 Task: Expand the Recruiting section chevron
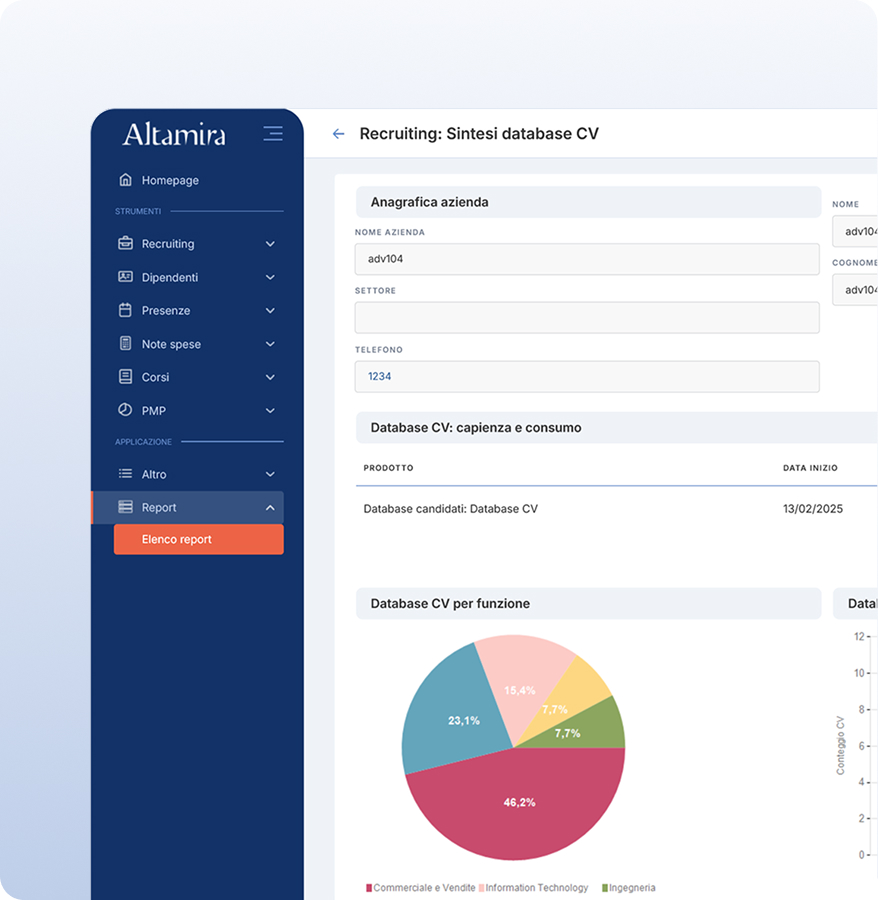[268, 243]
